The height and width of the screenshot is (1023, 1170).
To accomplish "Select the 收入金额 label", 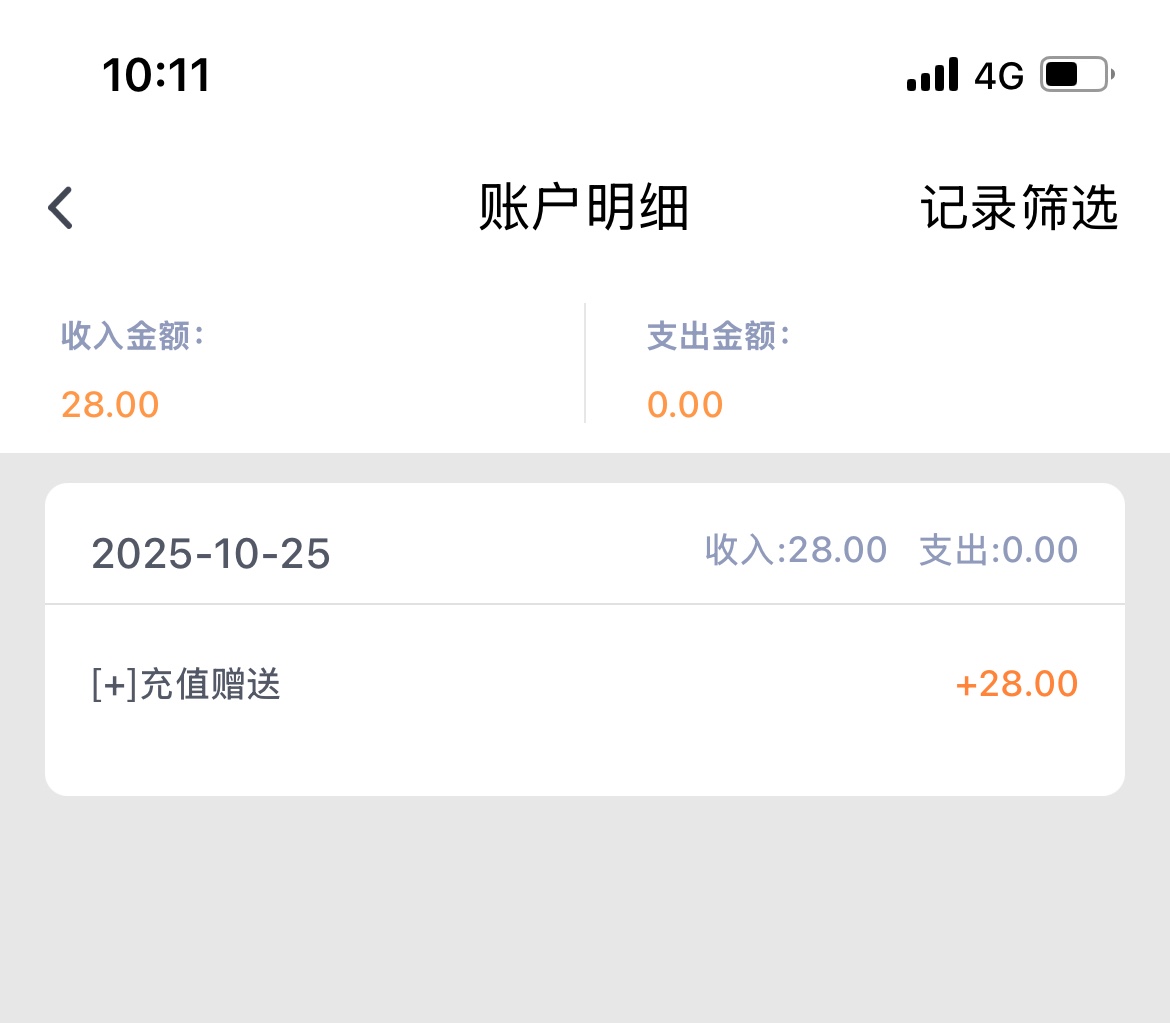I will coord(132,337).
